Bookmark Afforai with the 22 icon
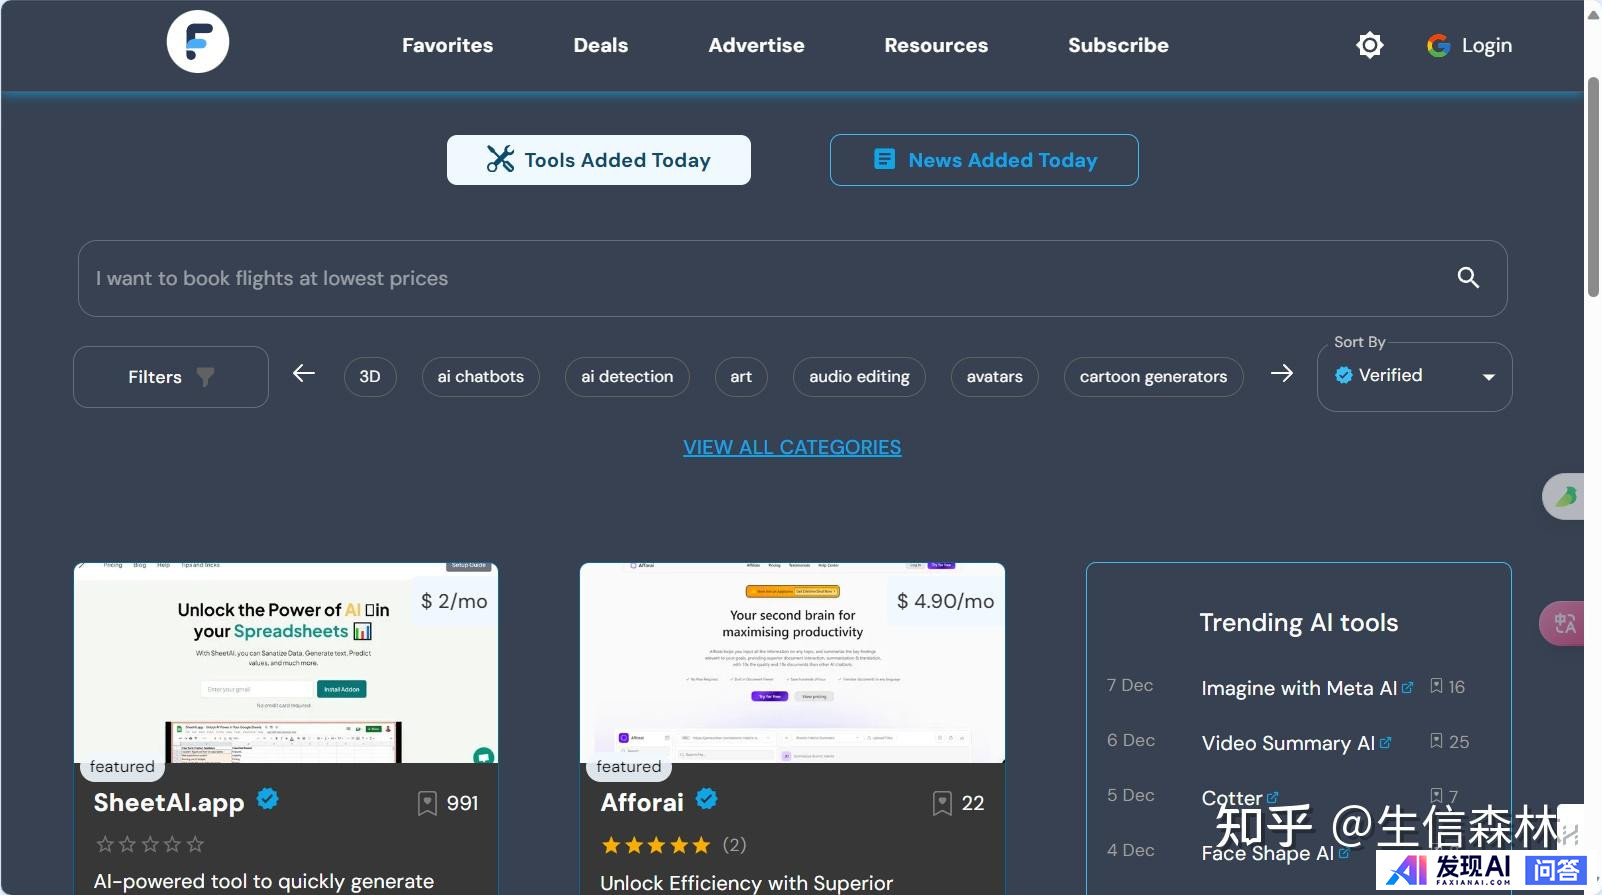Image resolution: width=1602 pixels, height=895 pixels. click(x=942, y=803)
